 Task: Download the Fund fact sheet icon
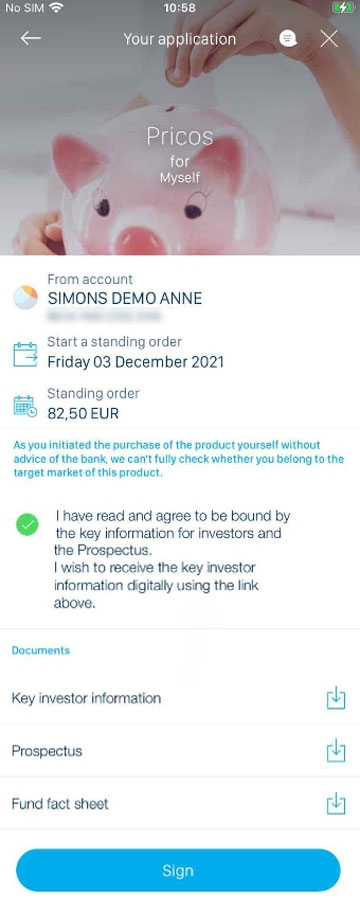pyautogui.click(x=336, y=804)
